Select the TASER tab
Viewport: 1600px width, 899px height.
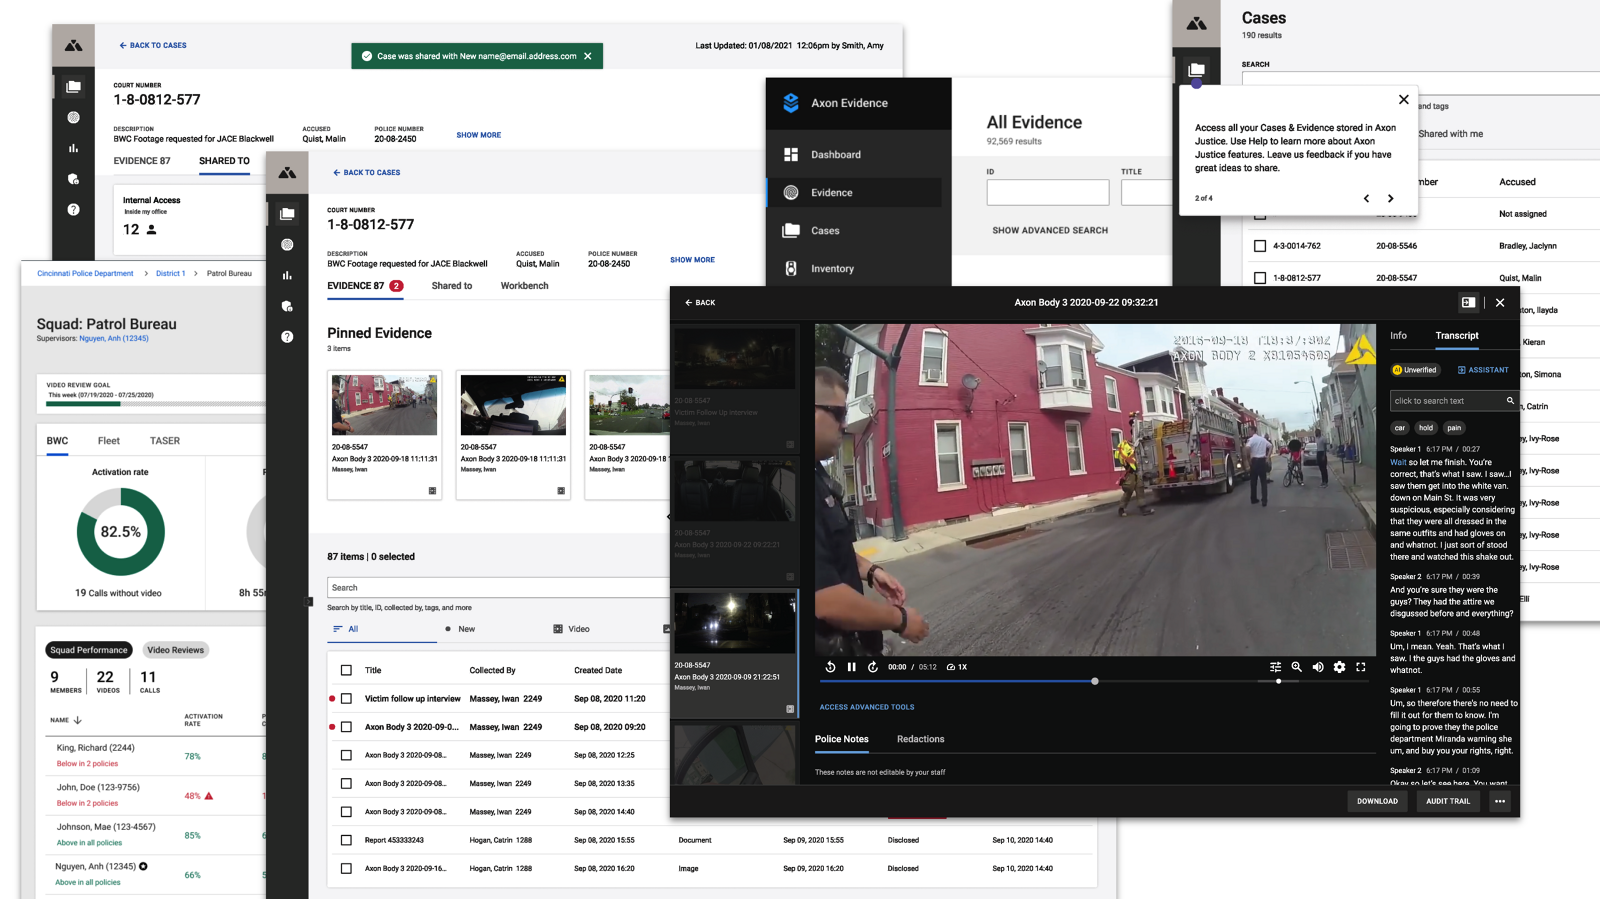[165, 441]
